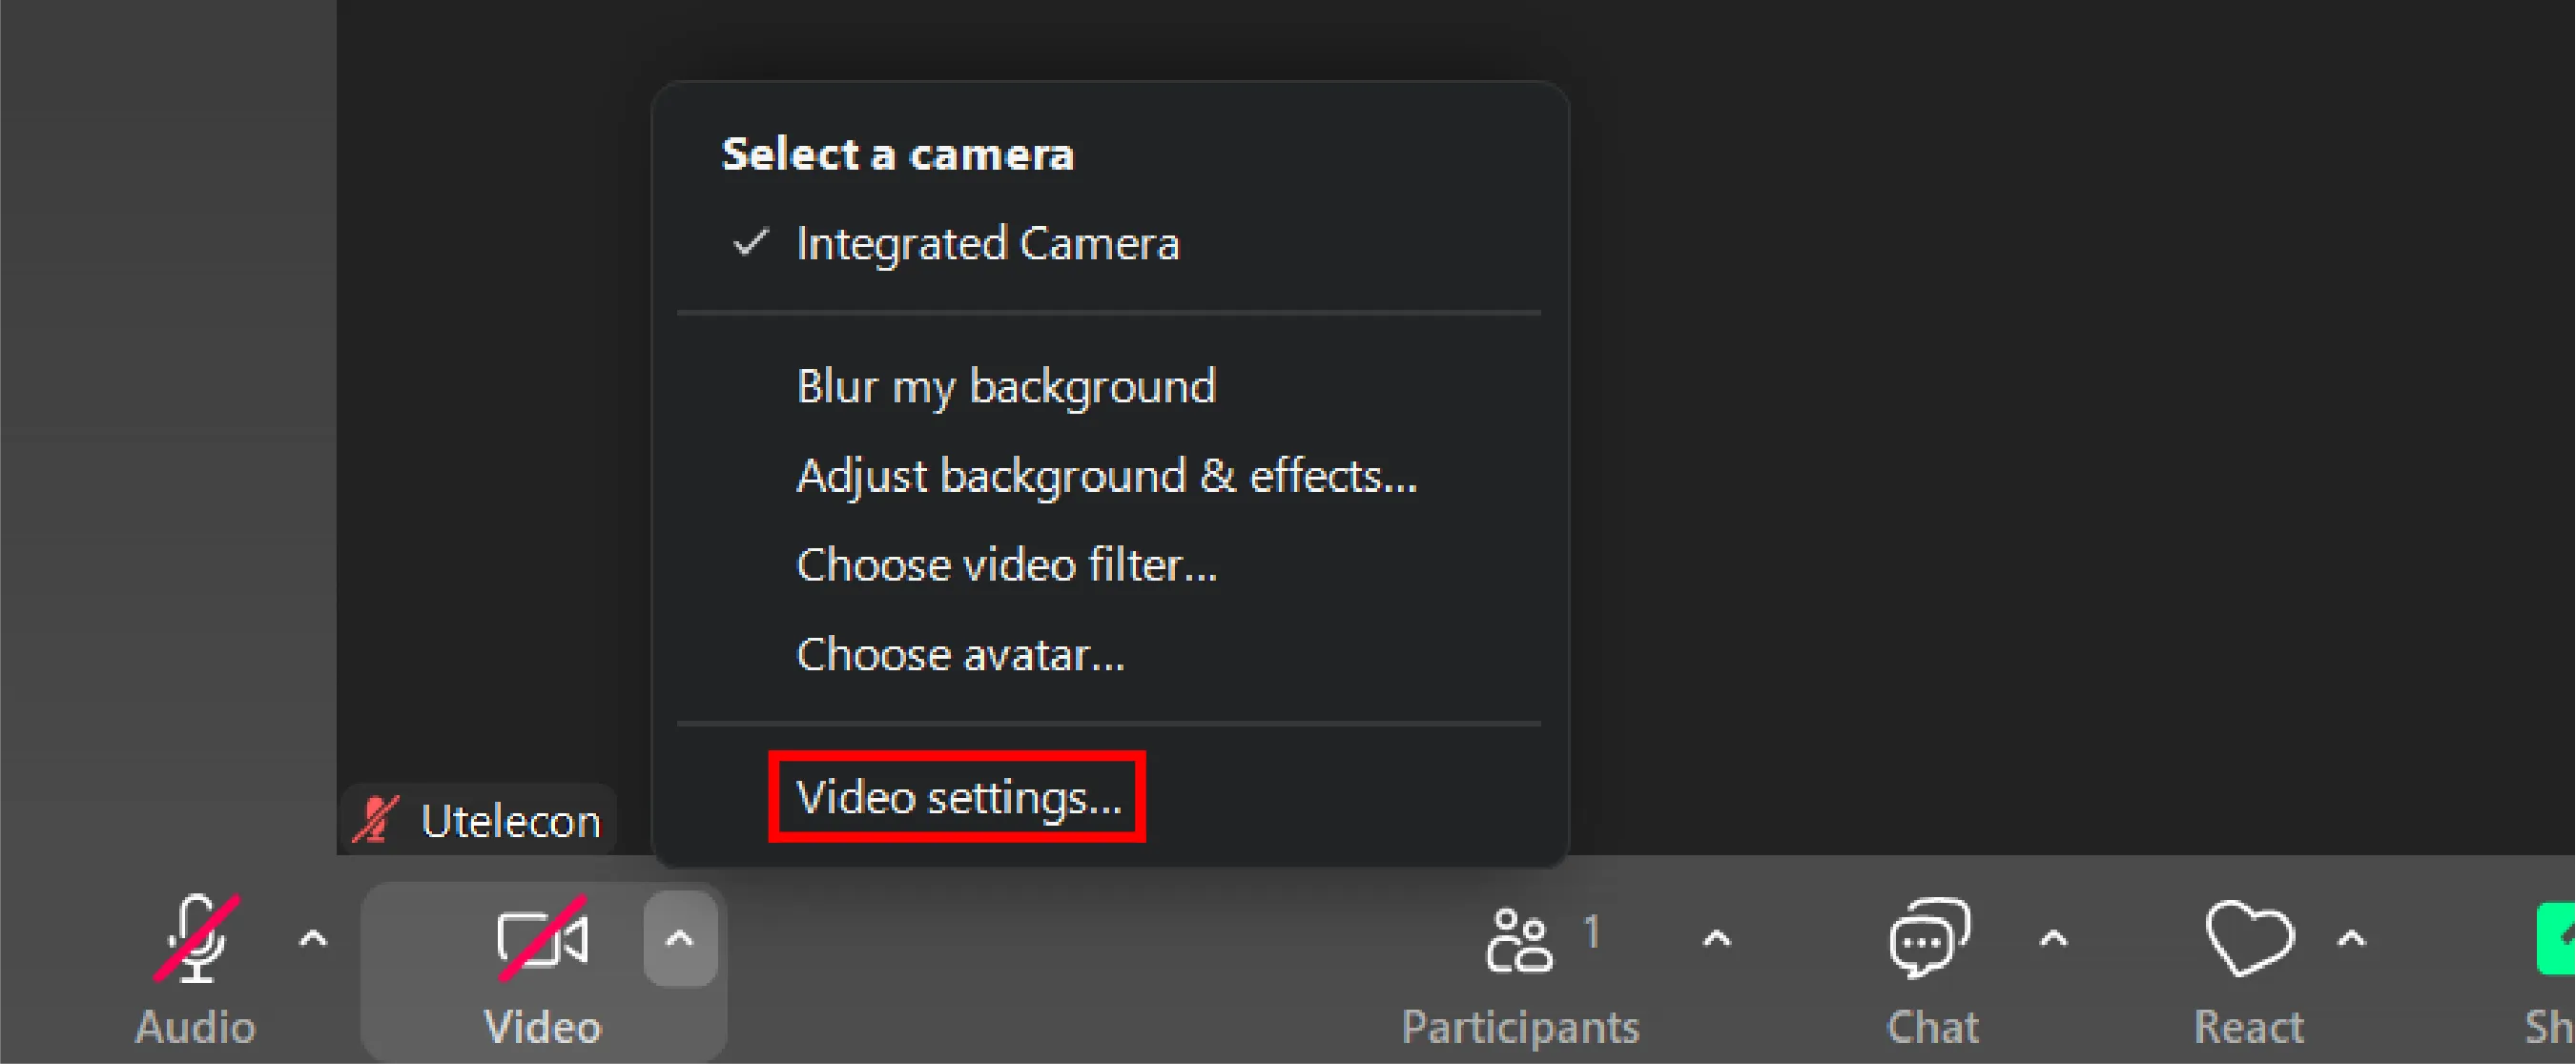Expand audio options chevron
The image size is (2576, 1064).
[x=313, y=939]
